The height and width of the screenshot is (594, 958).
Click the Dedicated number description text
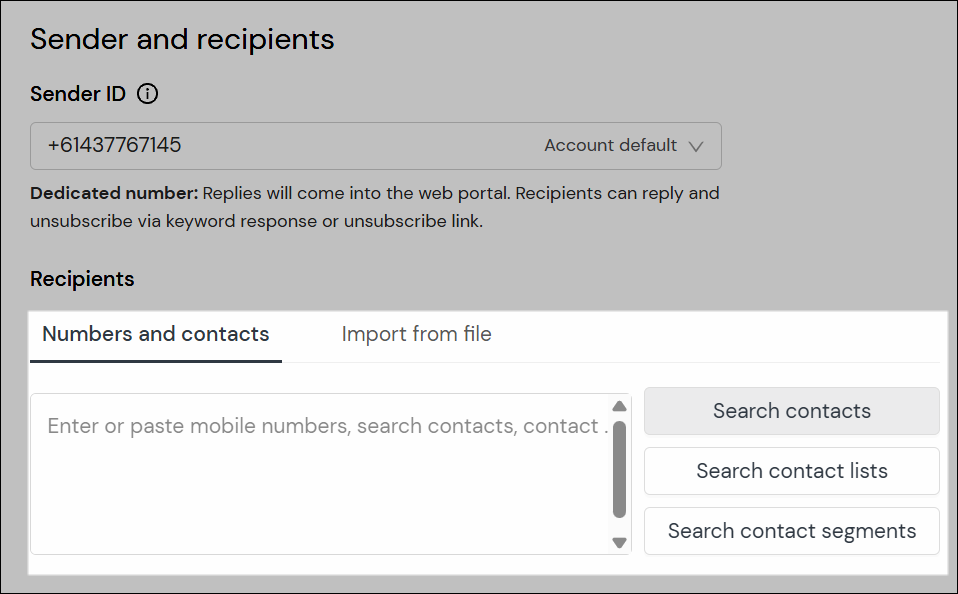click(x=375, y=206)
